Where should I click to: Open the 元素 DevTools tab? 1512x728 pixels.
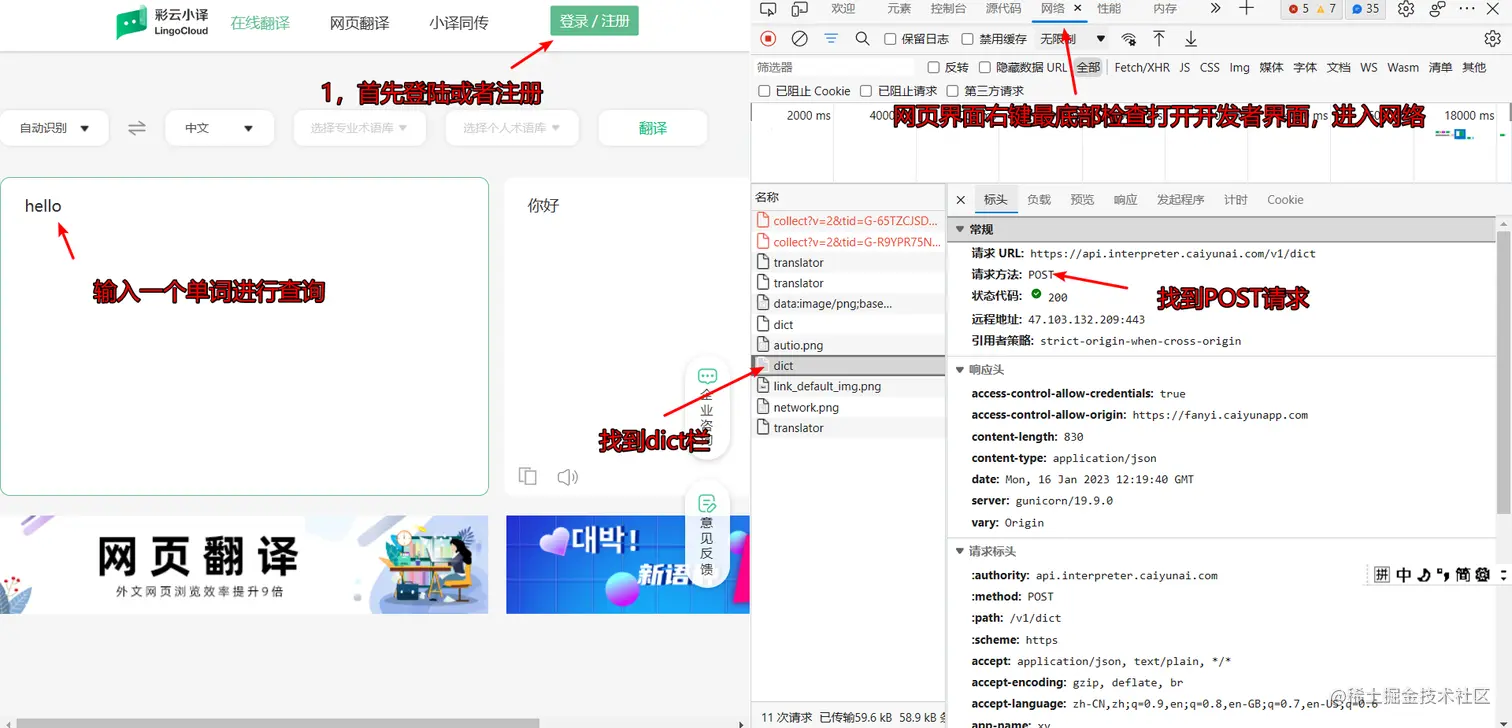[x=899, y=9]
